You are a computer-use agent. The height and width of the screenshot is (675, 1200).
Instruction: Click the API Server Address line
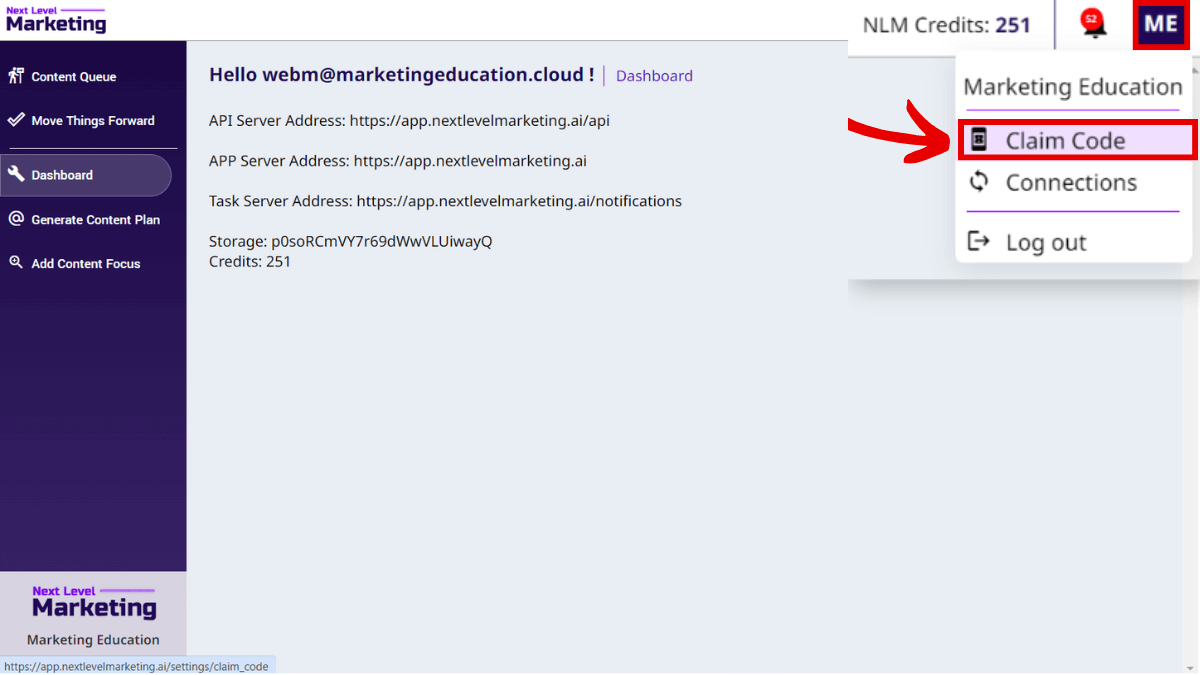coord(409,121)
